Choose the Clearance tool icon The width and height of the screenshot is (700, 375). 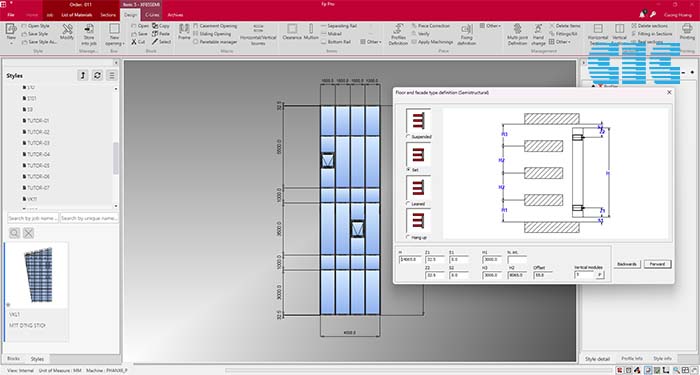pyautogui.click(x=292, y=29)
